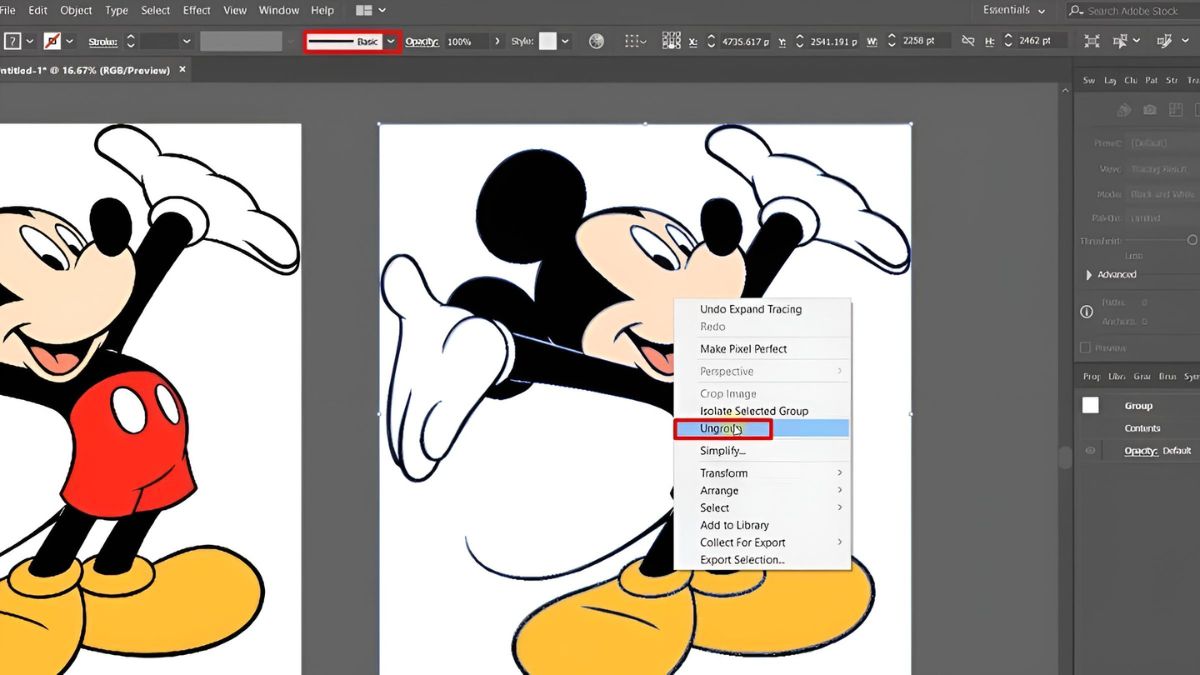Switch to the Lay (Layers) panel tab
Viewport: 1200px width, 675px height.
tap(1110, 80)
